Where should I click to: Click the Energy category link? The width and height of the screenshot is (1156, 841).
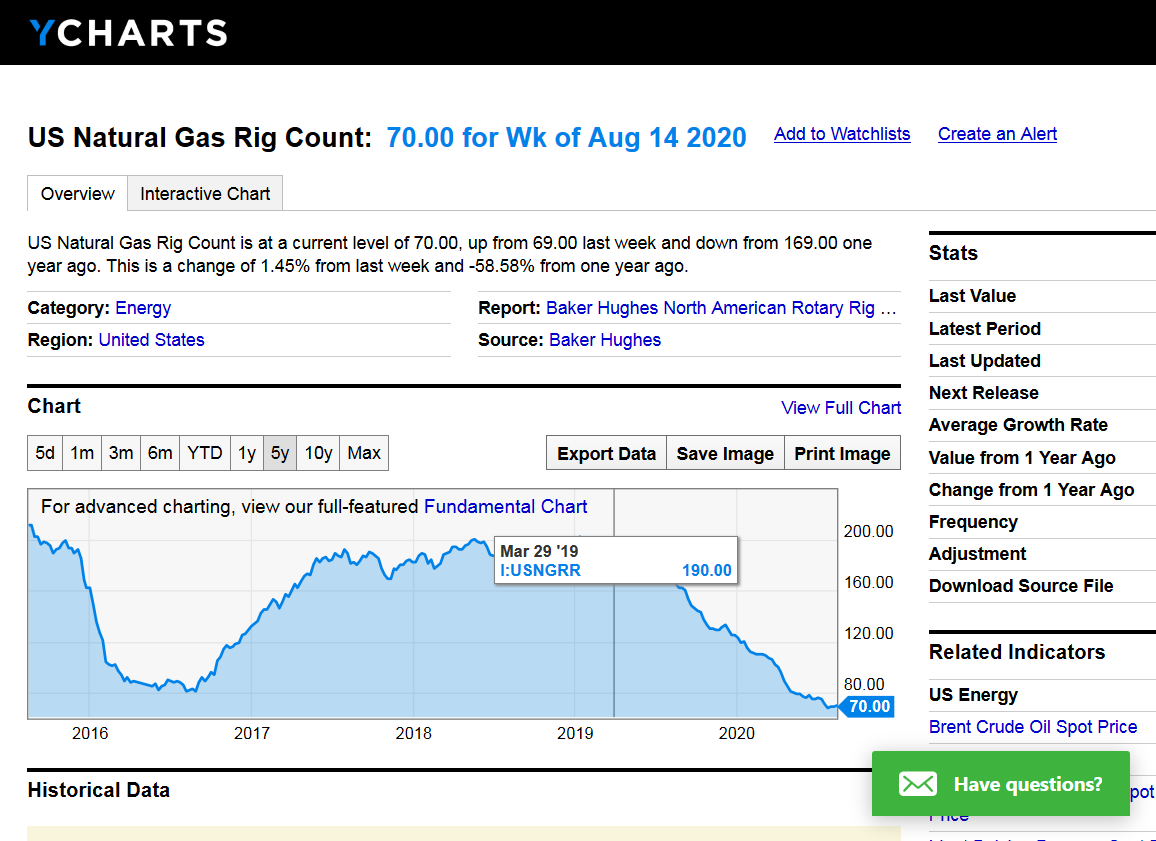143,308
